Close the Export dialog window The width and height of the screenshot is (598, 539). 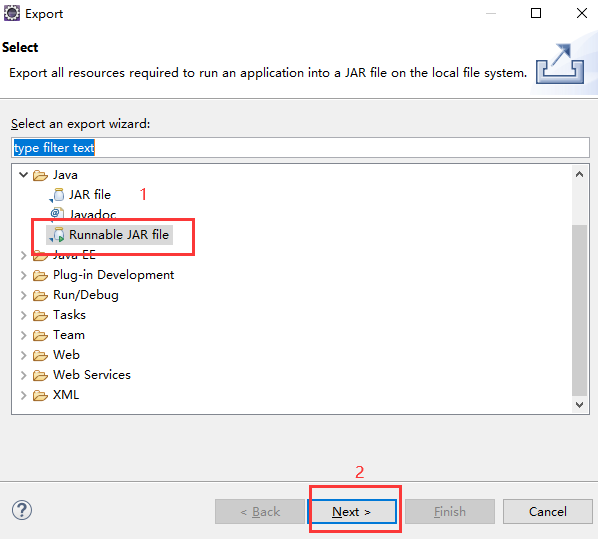coord(582,13)
